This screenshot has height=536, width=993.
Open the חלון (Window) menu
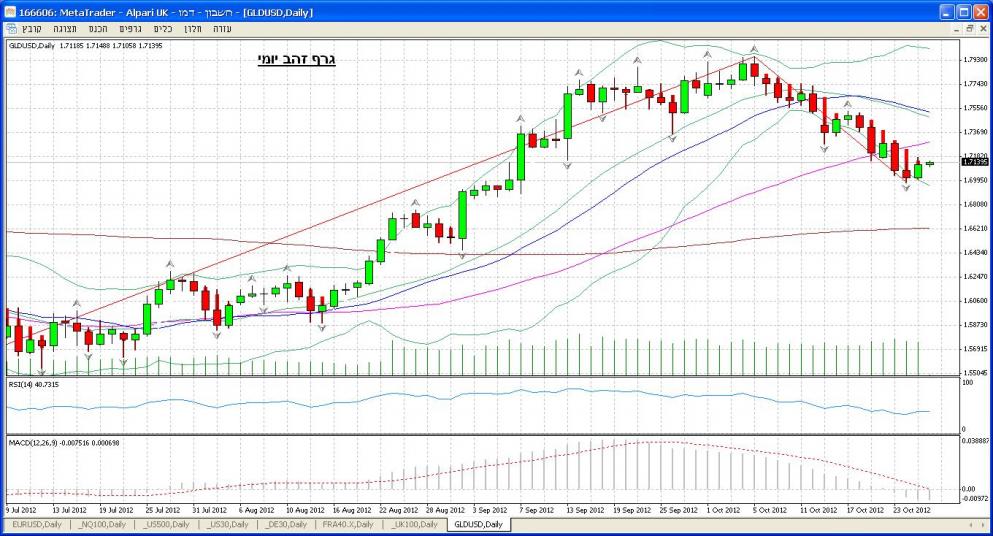pos(193,28)
